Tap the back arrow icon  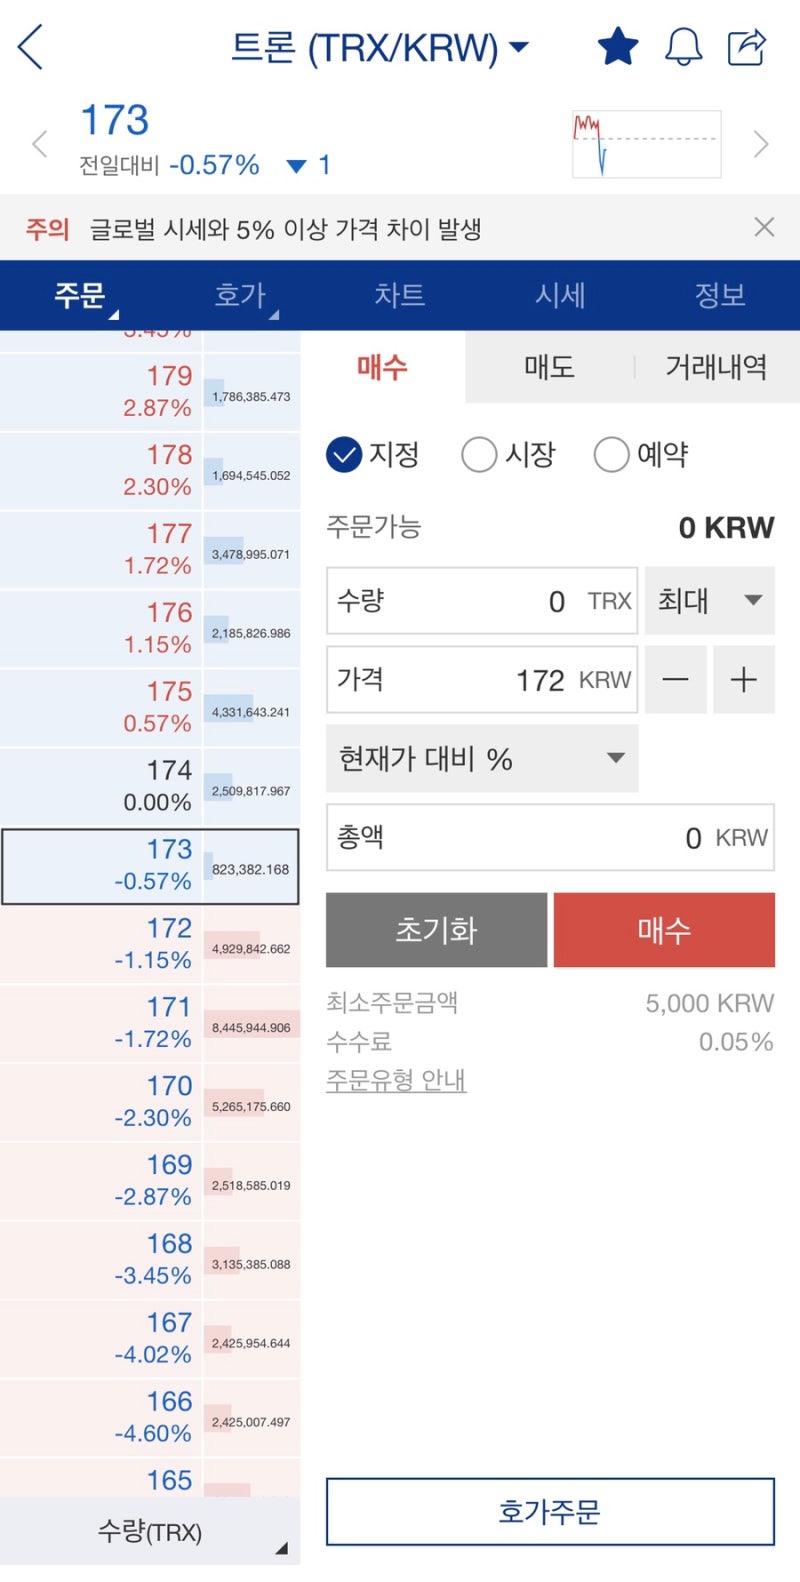31,47
